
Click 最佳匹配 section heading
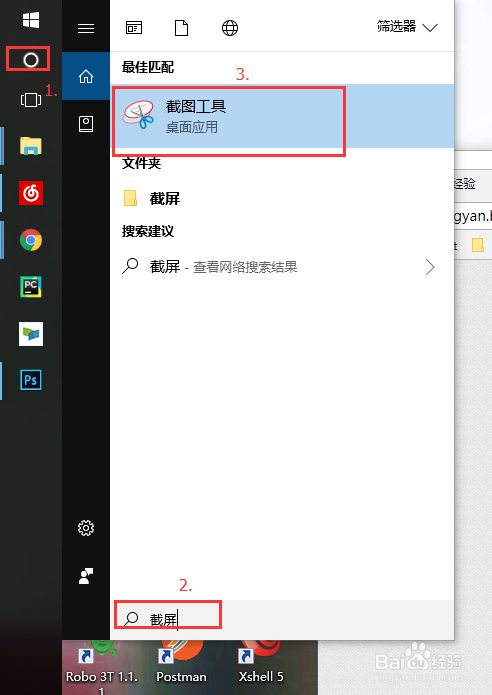point(148,67)
